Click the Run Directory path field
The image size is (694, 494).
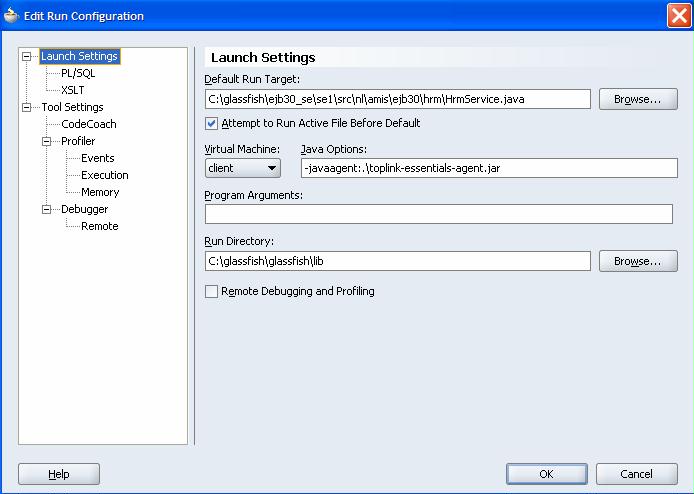pos(397,261)
